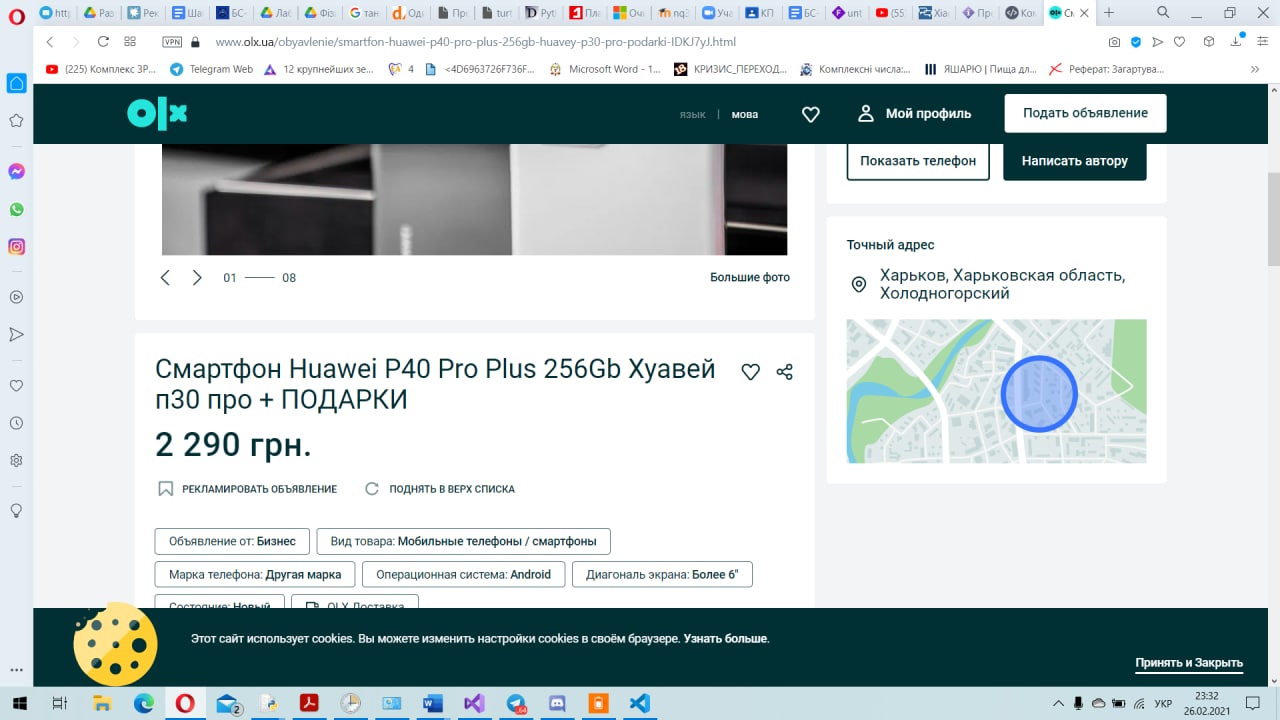Open 12 крупнейших bookmark
Viewport: 1280px width, 720px height.
pos(321,69)
